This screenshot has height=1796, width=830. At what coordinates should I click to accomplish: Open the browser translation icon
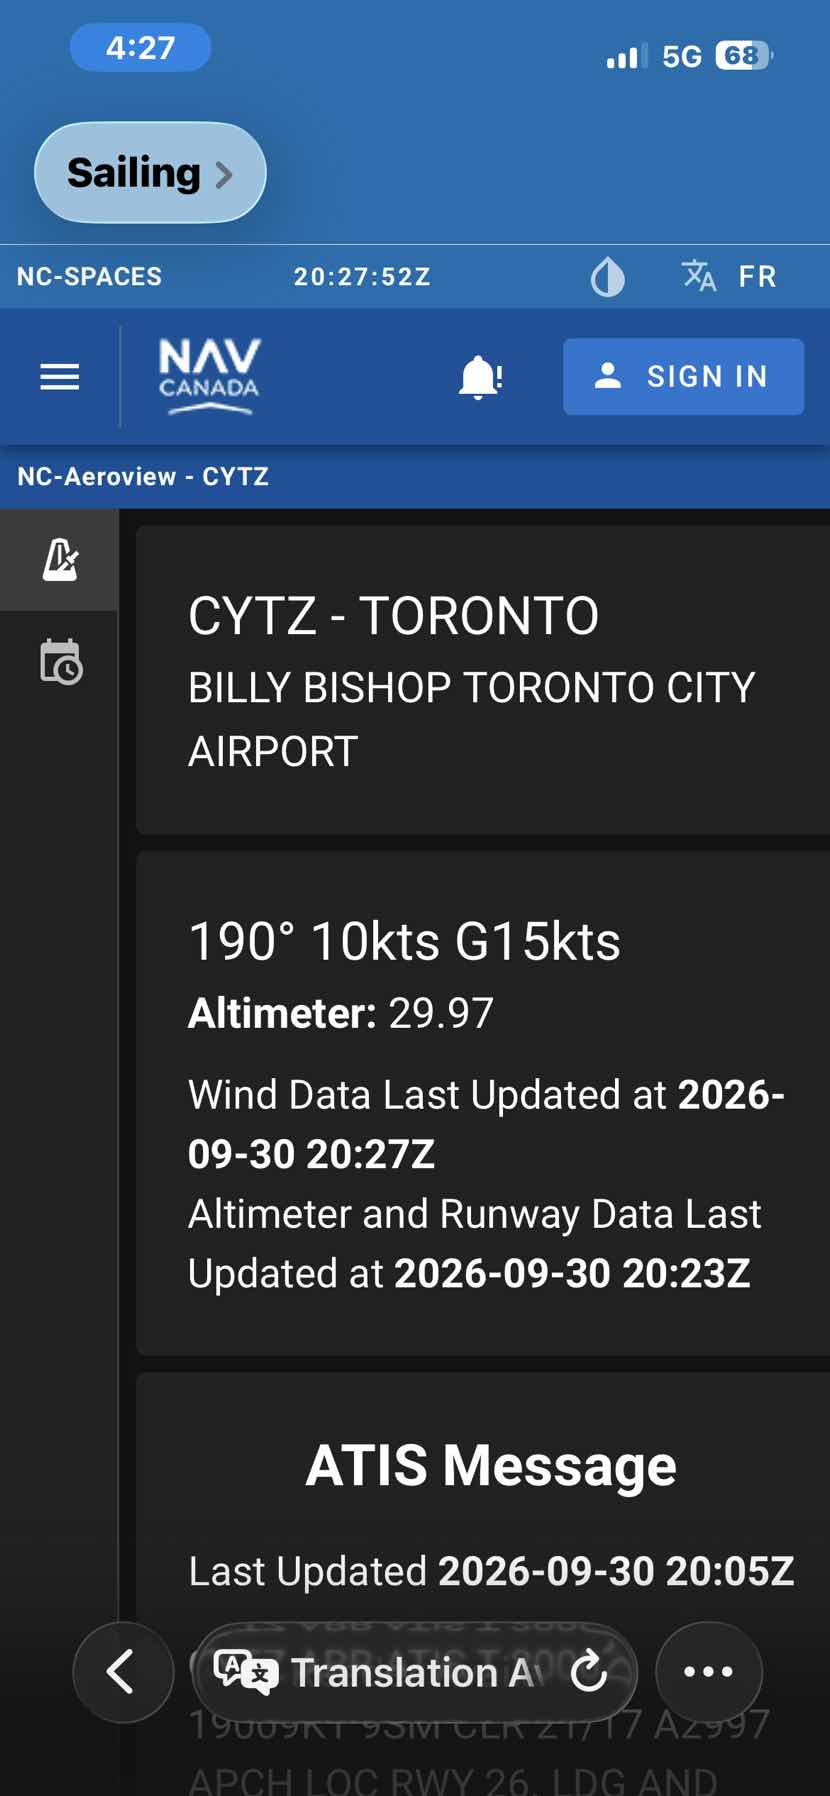point(245,1672)
